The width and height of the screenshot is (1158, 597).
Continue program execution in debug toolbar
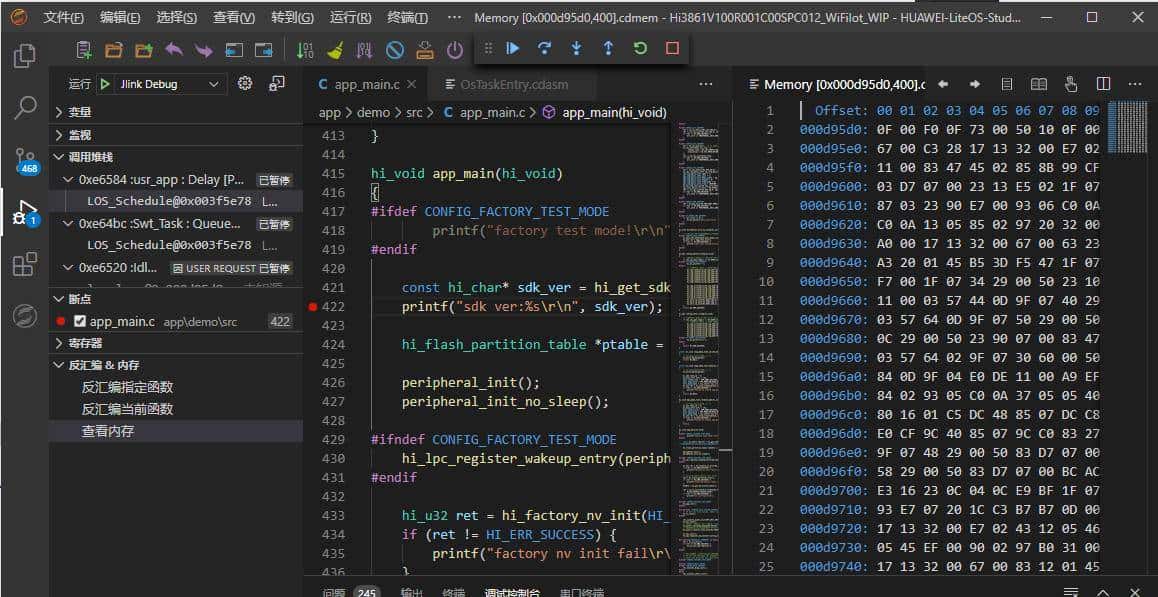[x=513, y=48]
